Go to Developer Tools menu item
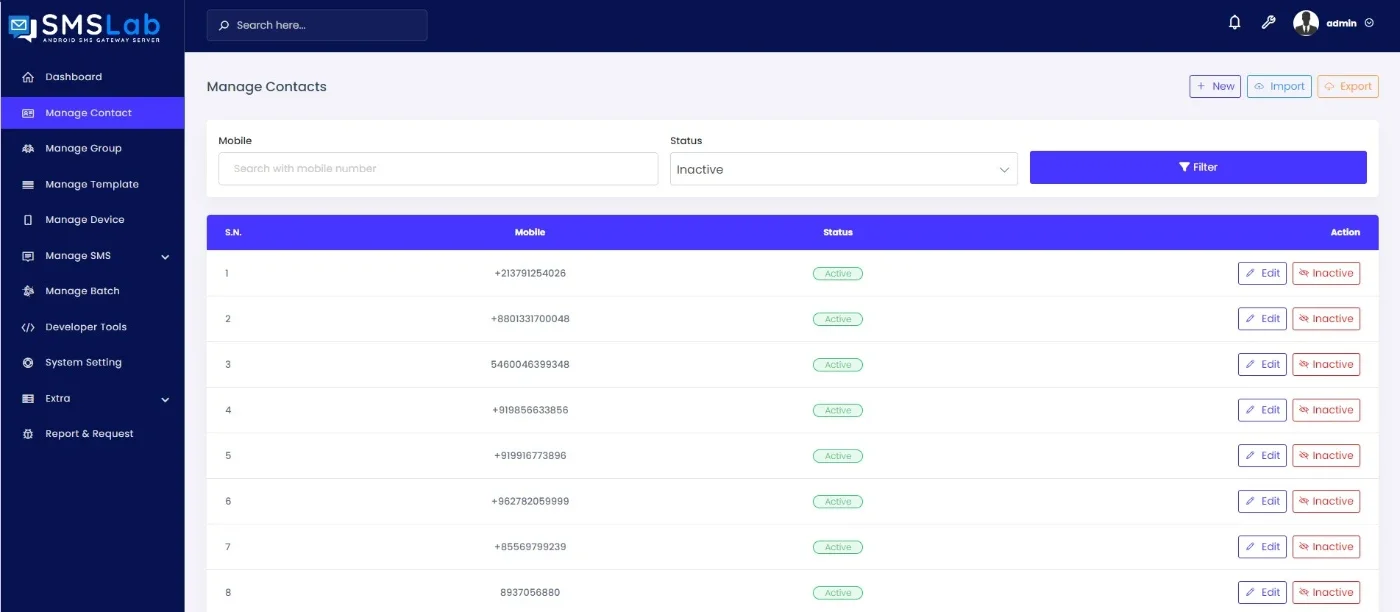The height and width of the screenshot is (612, 1400). click(86, 327)
